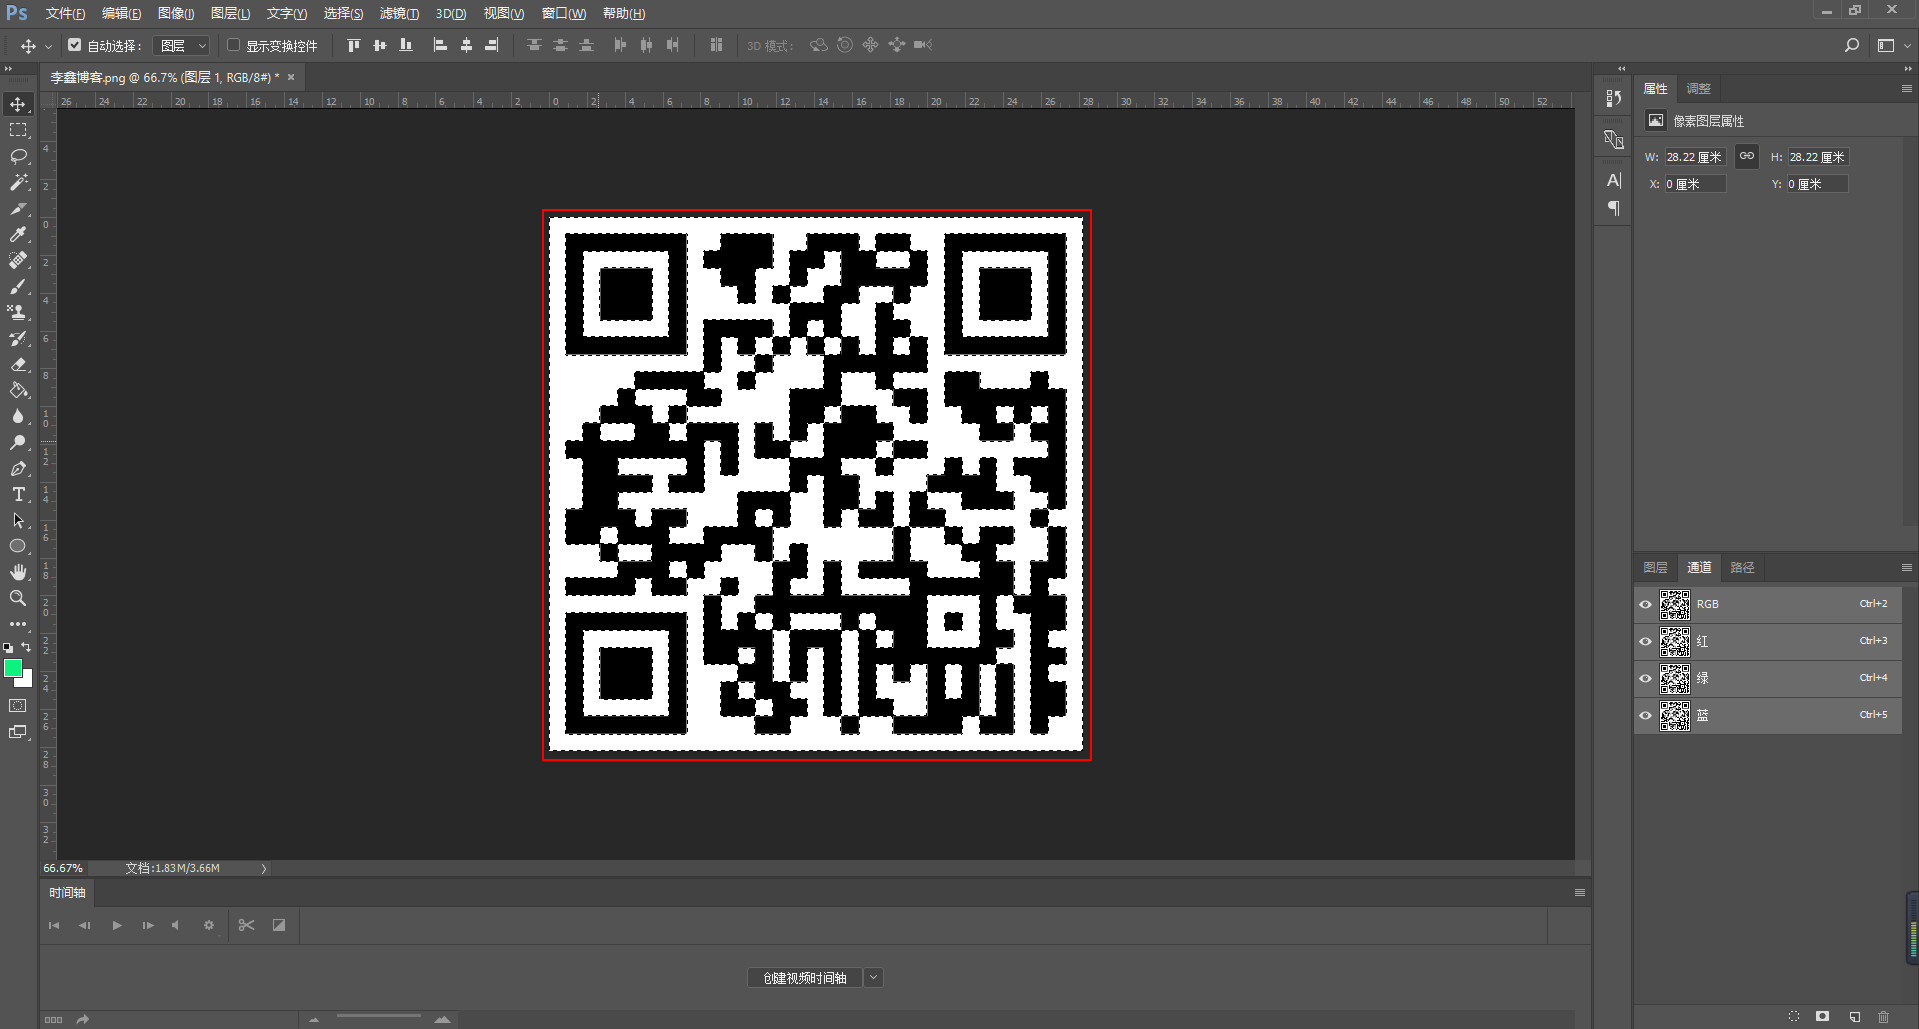This screenshot has height=1029, width=1919.
Task: Open the 滤镜(T) menu
Action: pyautogui.click(x=399, y=13)
